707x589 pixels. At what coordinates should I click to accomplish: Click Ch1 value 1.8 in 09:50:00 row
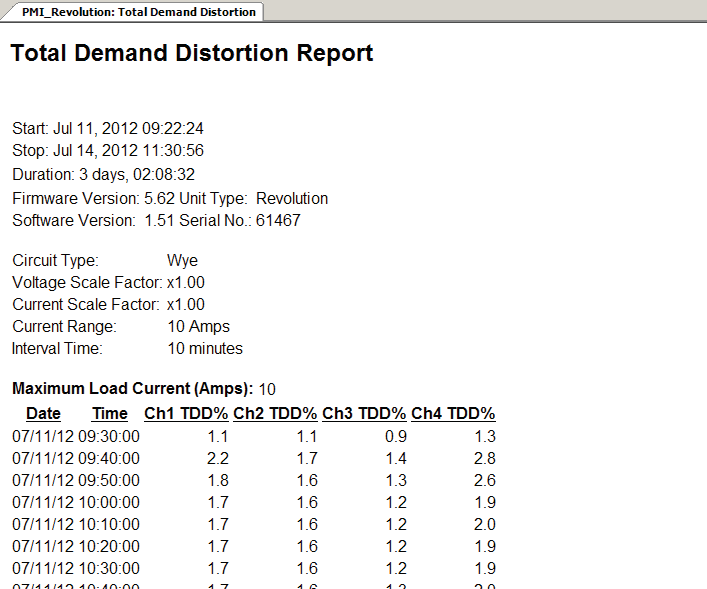[x=218, y=481]
